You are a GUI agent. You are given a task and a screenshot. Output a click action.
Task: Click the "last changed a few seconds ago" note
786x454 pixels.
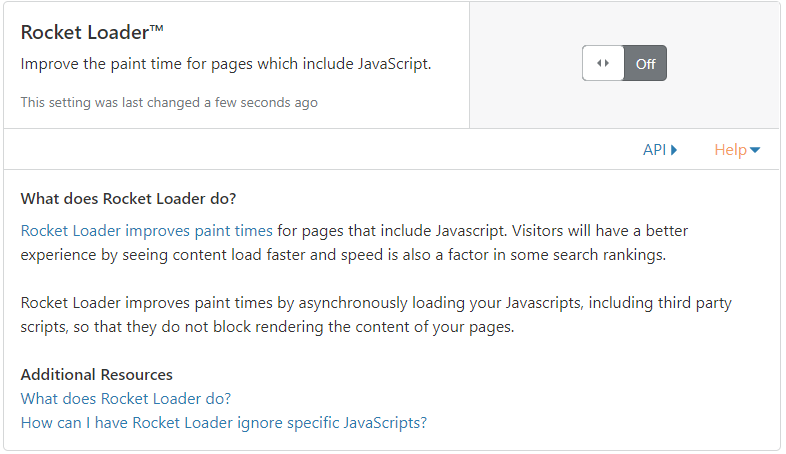coord(169,102)
